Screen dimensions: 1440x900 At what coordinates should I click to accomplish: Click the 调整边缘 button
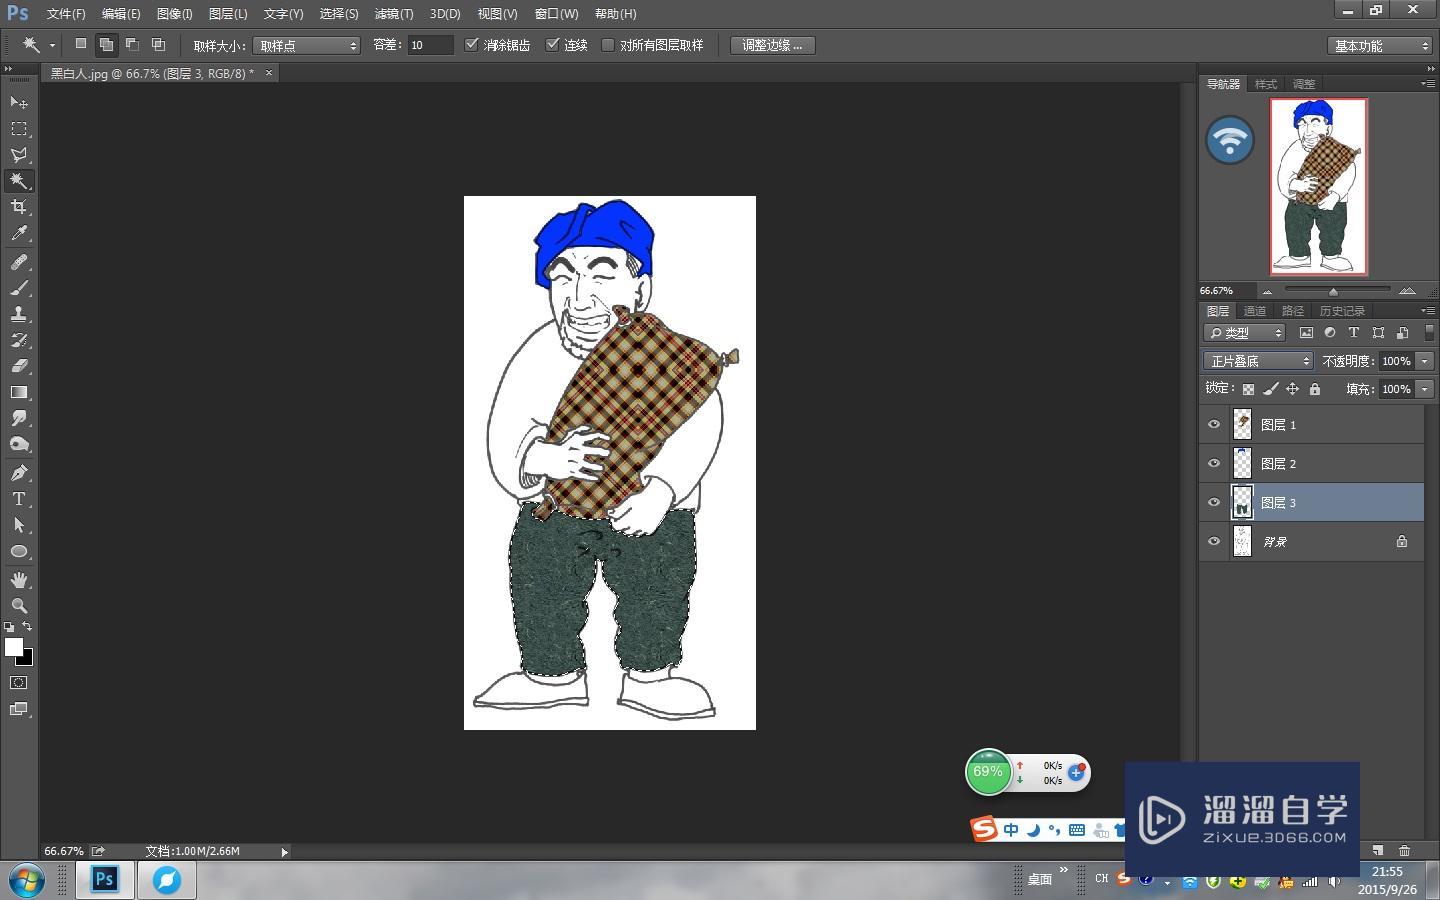(772, 45)
